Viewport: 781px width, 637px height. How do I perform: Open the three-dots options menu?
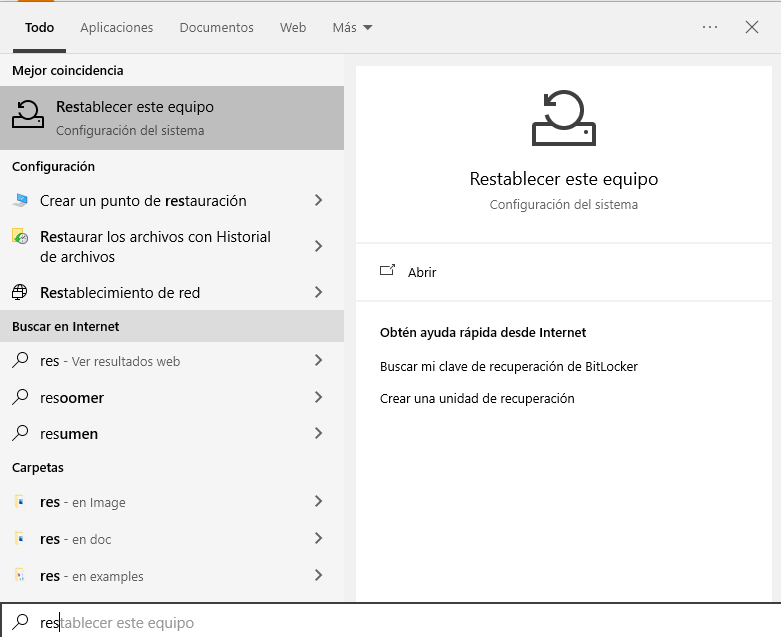point(710,27)
